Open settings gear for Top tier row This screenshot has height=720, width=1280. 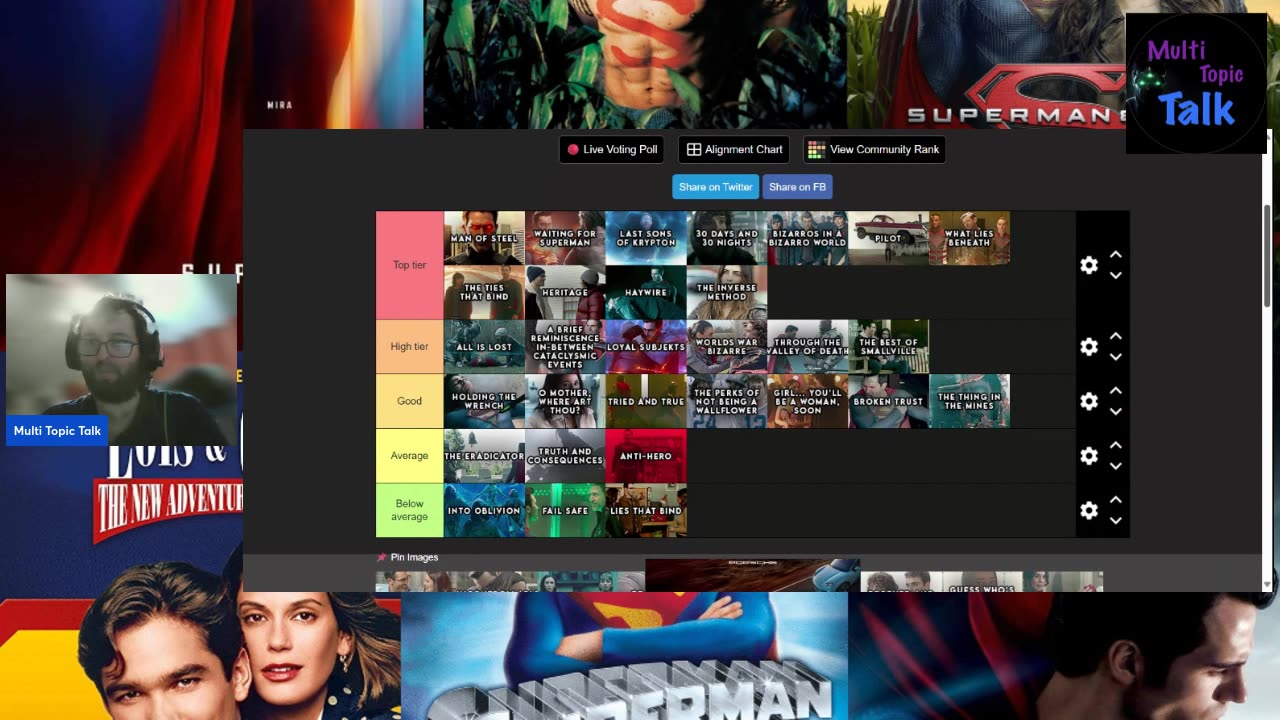click(x=1089, y=265)
